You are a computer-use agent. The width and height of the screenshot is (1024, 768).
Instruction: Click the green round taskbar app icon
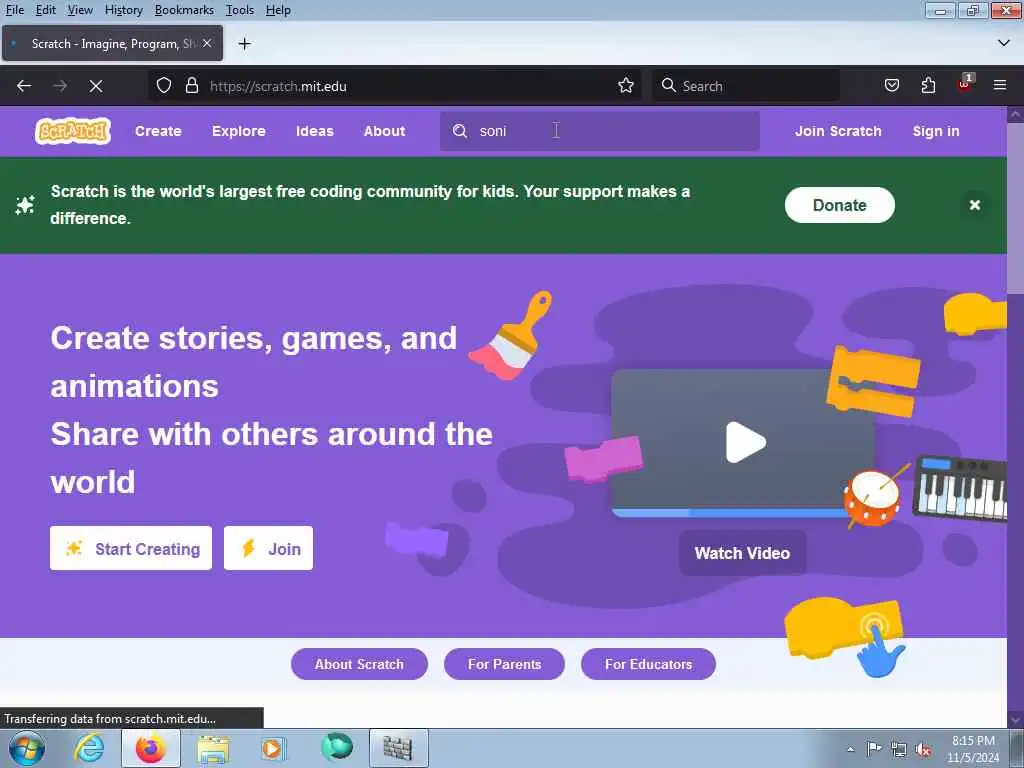tap(337, 747)
